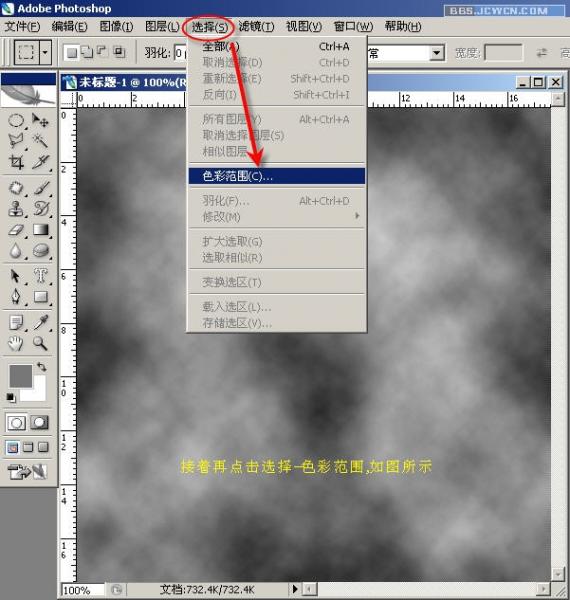Toggle Add to selection mode
570x600 pixels.
(87, 52)
